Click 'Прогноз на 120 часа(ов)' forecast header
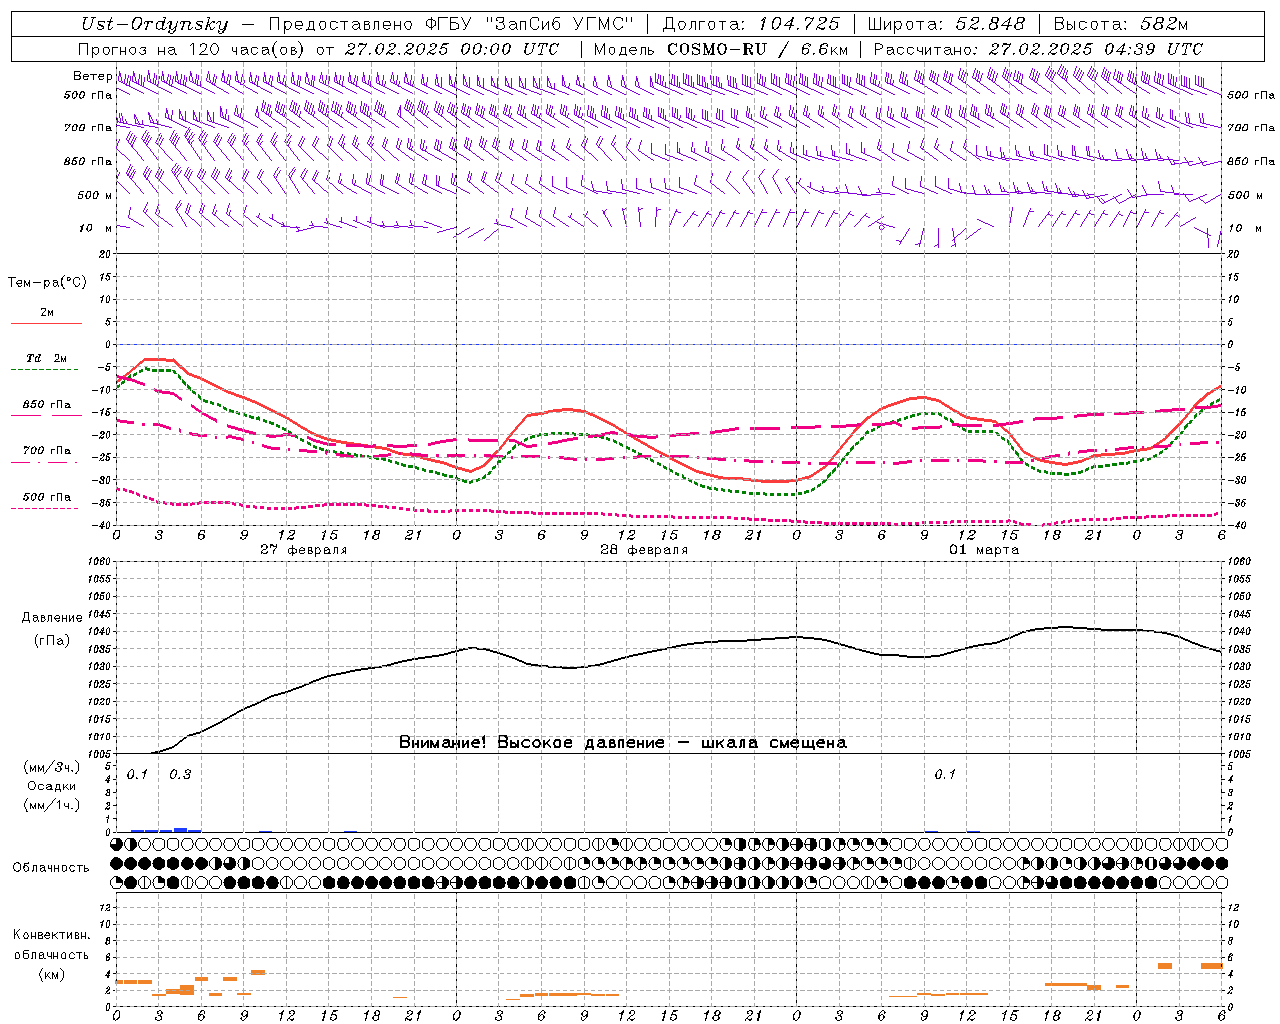Image resolution: width=1280 pixels, height=1024 pixels. [x=192, y=49]
